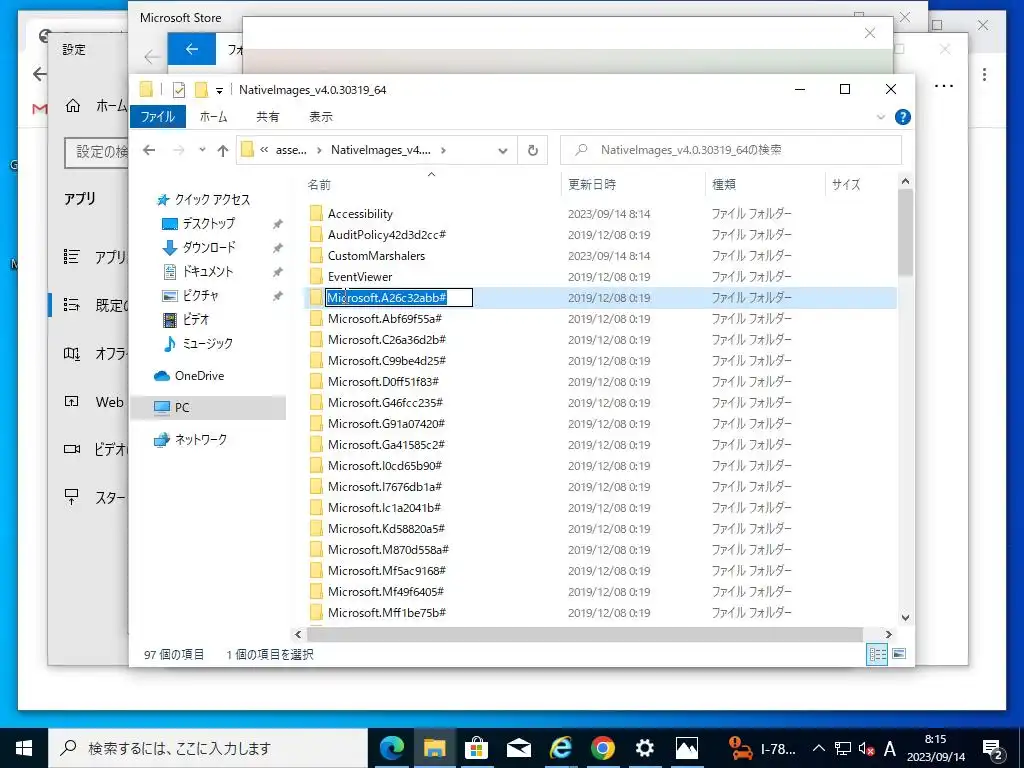Switch to details view layout
This screenshot has width=1024, height=768.
[877, 654]
